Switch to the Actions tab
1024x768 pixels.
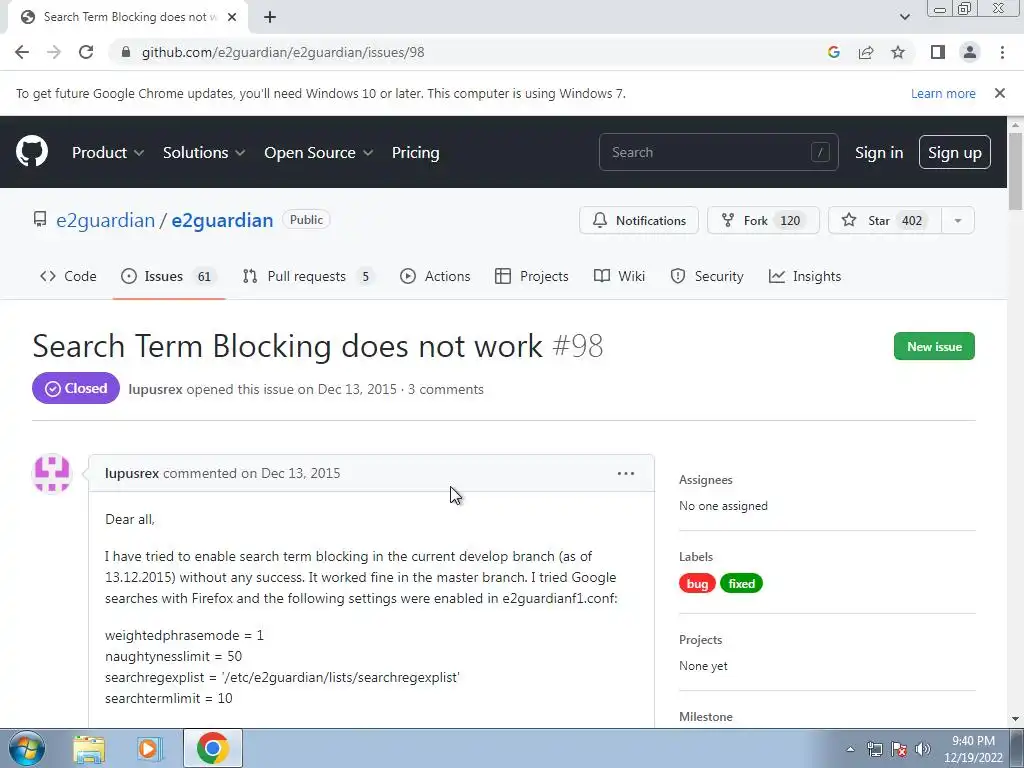(435, 276)
